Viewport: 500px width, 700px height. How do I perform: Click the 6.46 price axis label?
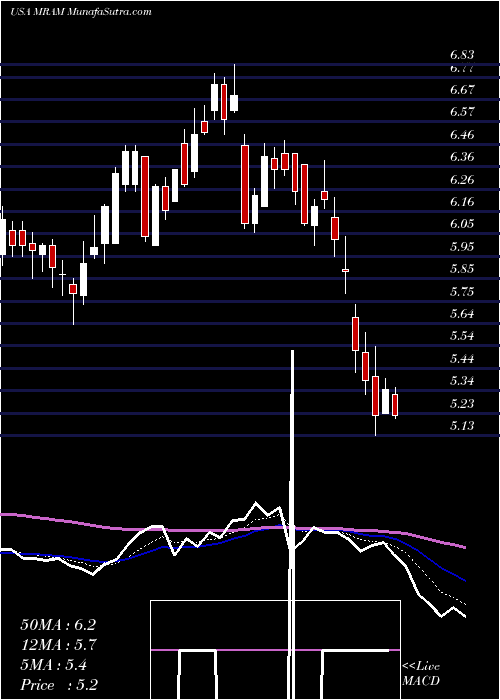pyautogui.click(x=462, y=135)
